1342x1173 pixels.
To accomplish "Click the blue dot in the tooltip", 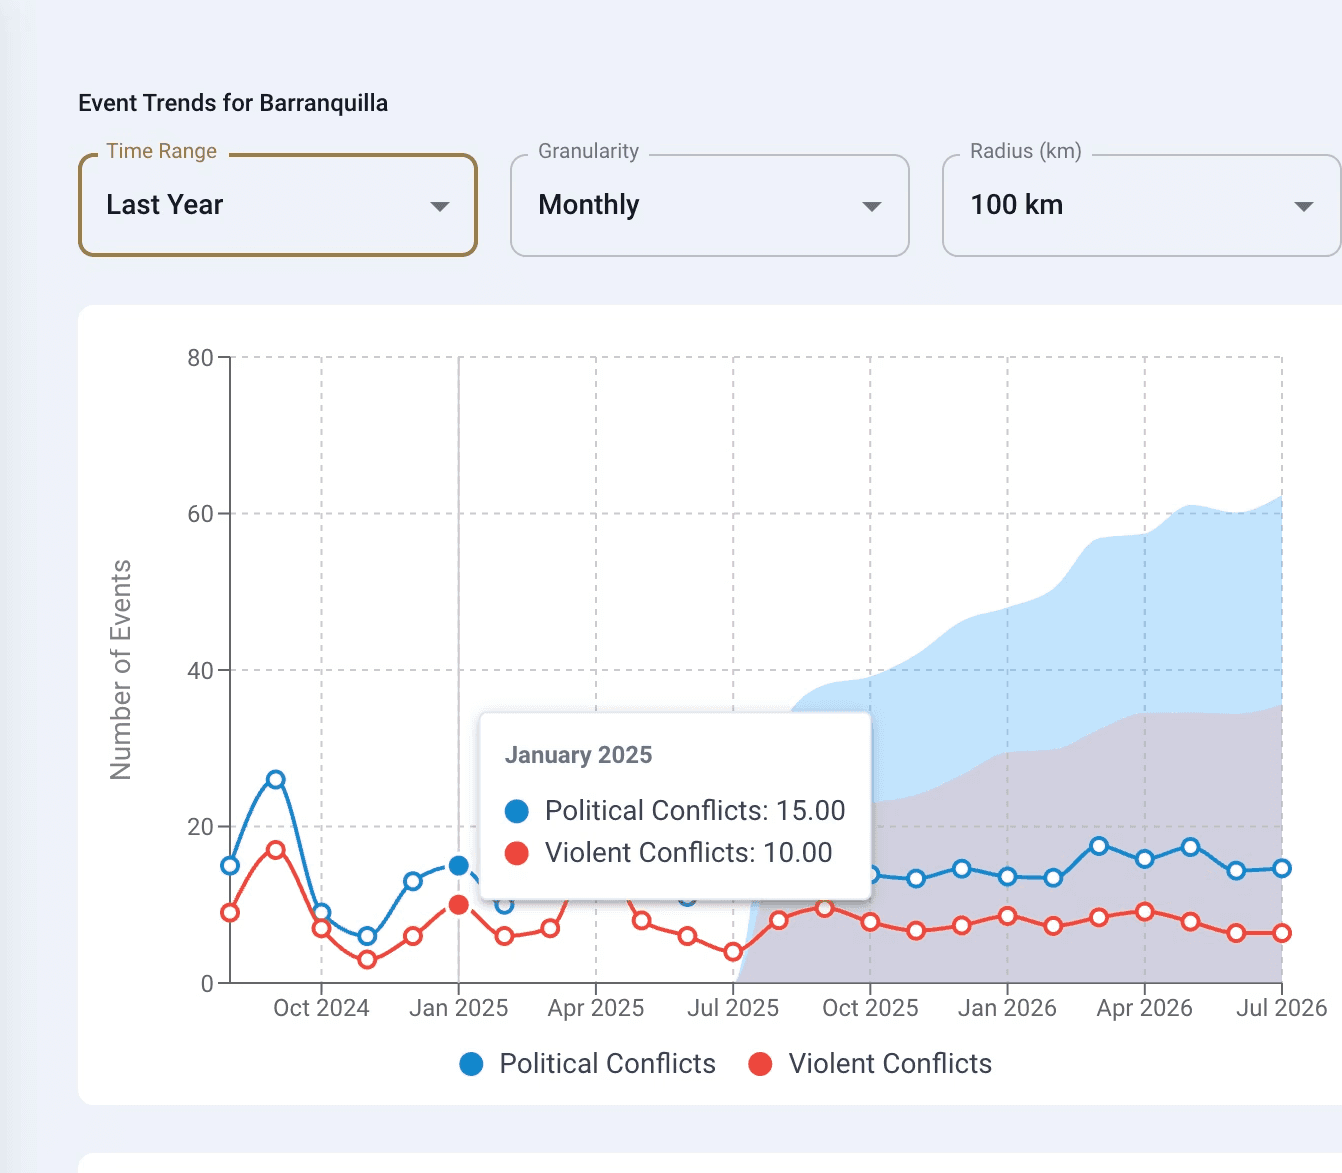I will tap(516, 810).
